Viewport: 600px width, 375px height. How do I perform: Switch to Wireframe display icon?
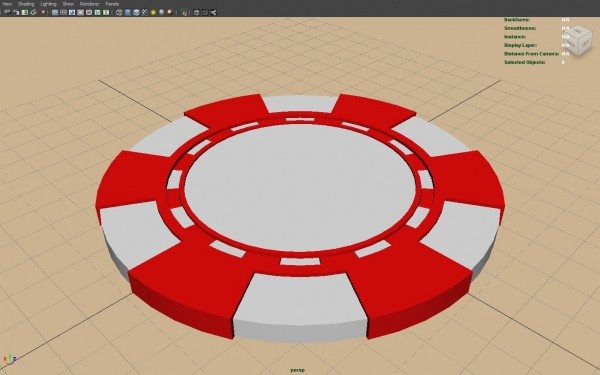pyautogui.click(x=119, y=12)
